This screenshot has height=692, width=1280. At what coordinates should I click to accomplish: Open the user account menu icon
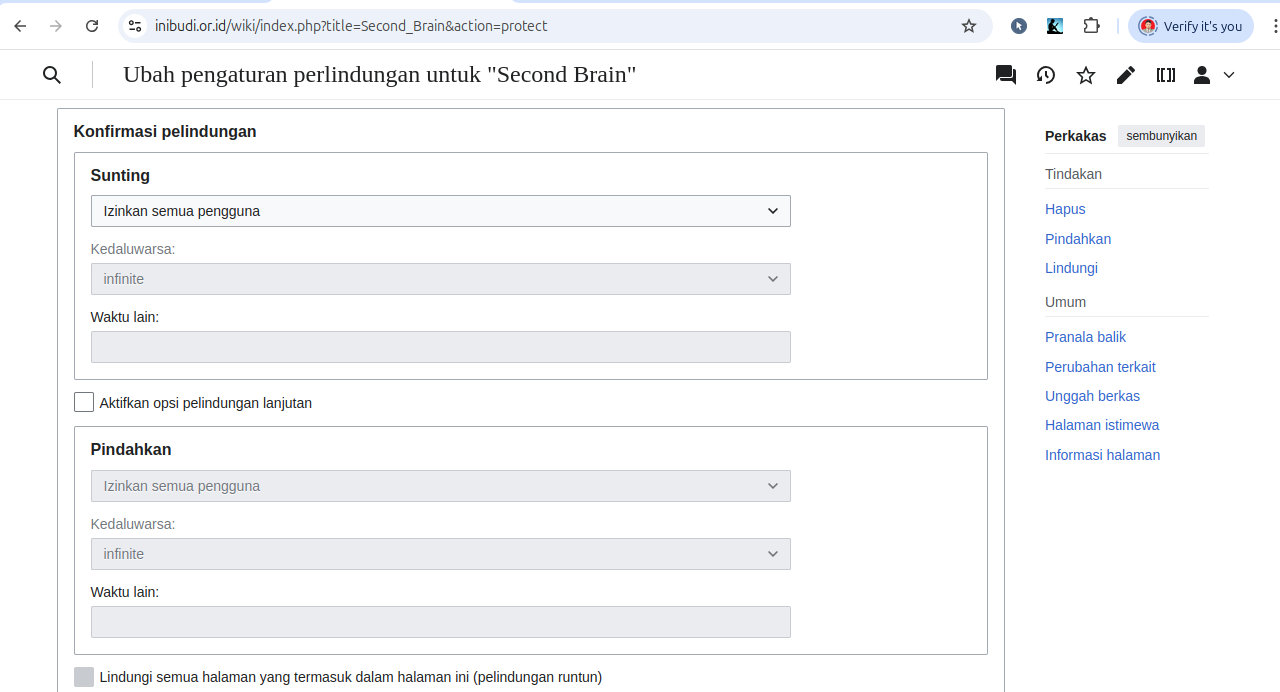pyautogui.click(x=1214, y=75)
